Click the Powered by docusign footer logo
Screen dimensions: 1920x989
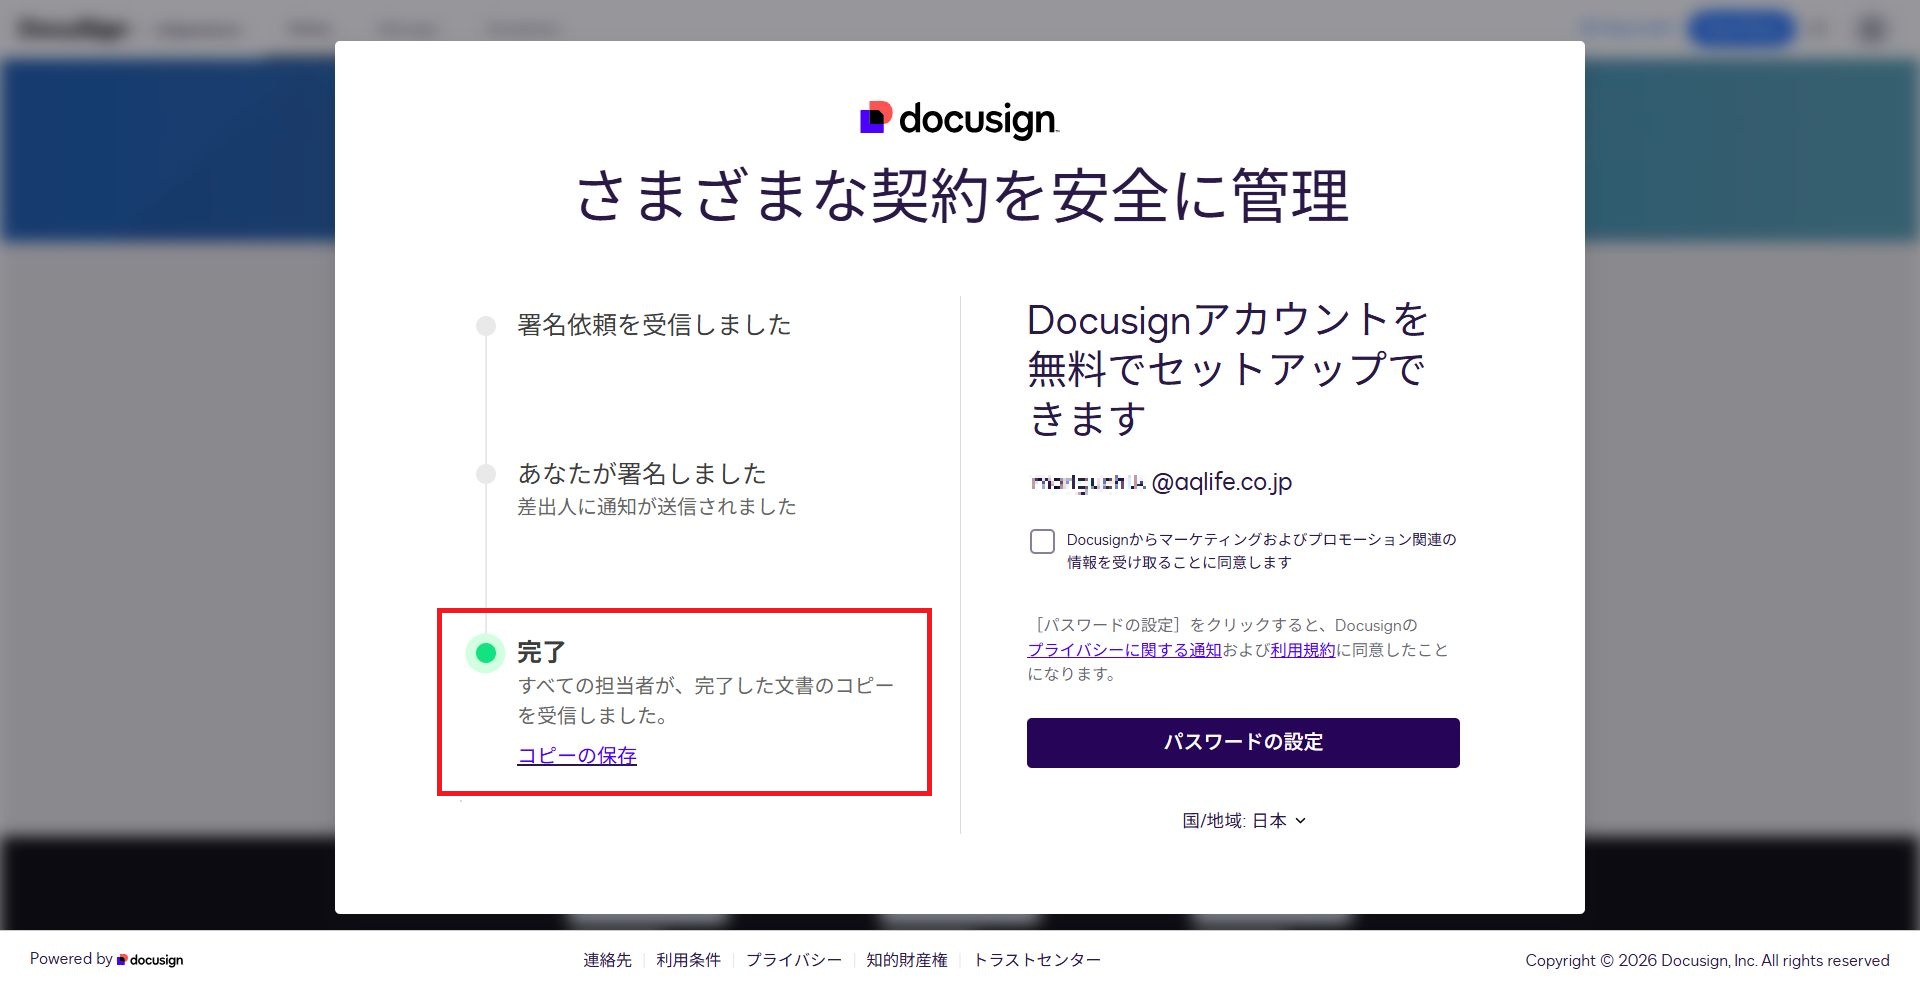point(150,960)
